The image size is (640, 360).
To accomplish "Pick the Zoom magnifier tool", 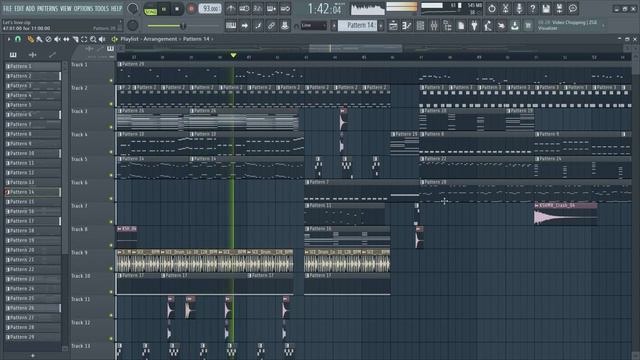I will (x=93, y=39).
